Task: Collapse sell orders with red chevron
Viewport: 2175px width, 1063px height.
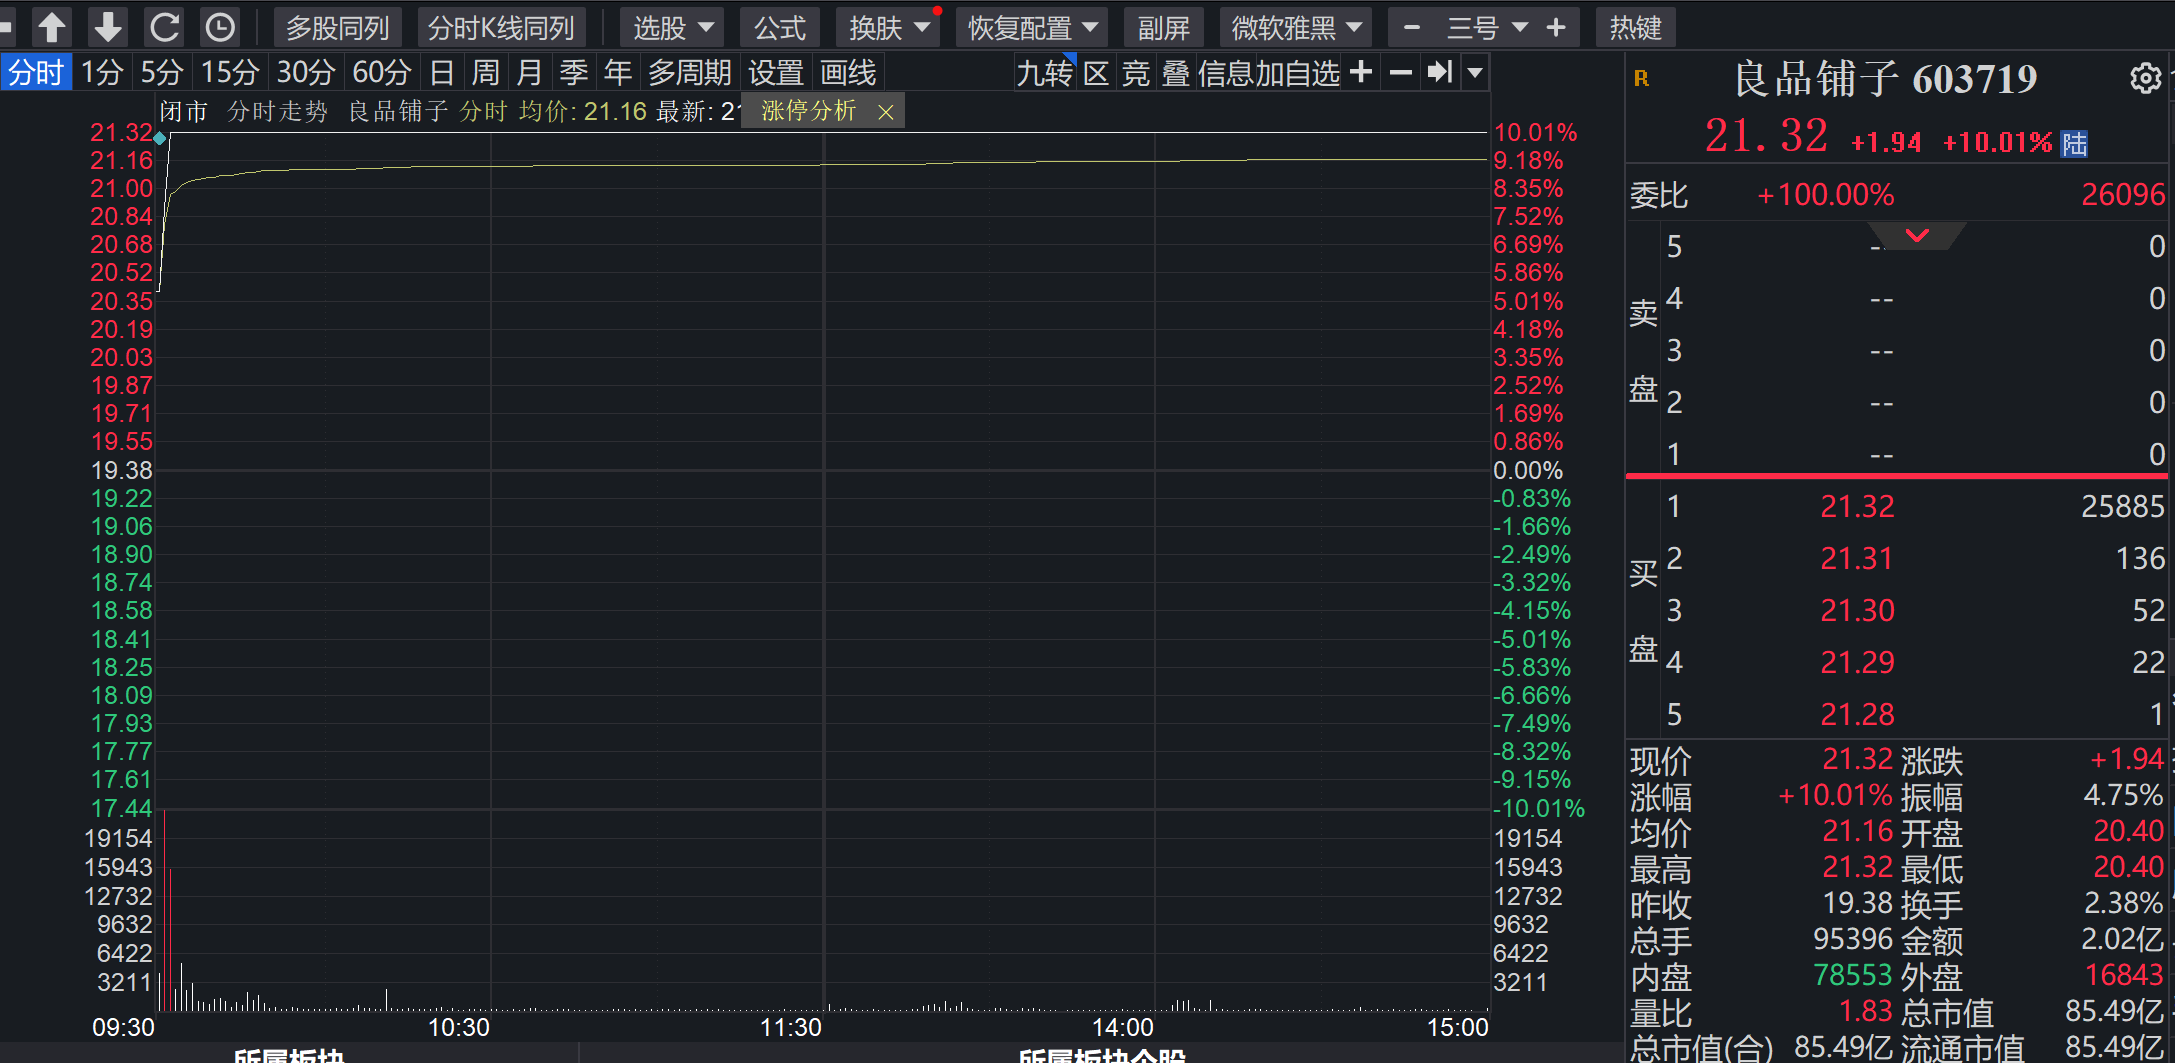Action: 1917,236
